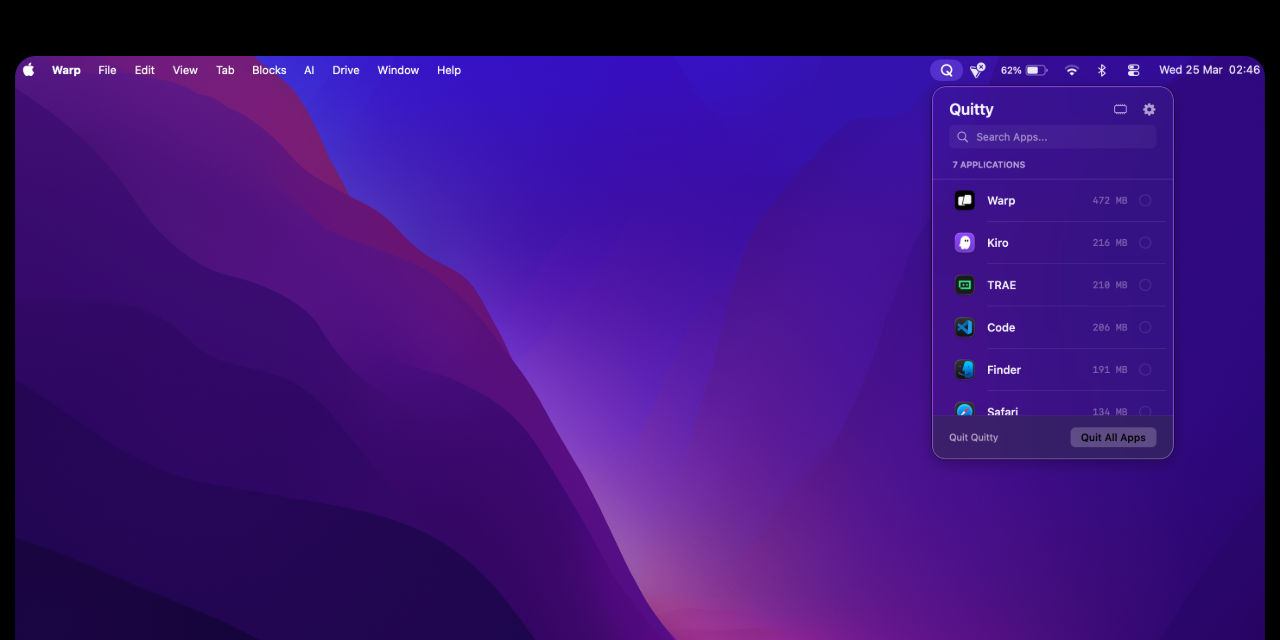The width and height of the screenshot is (1280, 640).
Task: Open the Wi-Fi menu bar icon
Action: point(1071,70)
